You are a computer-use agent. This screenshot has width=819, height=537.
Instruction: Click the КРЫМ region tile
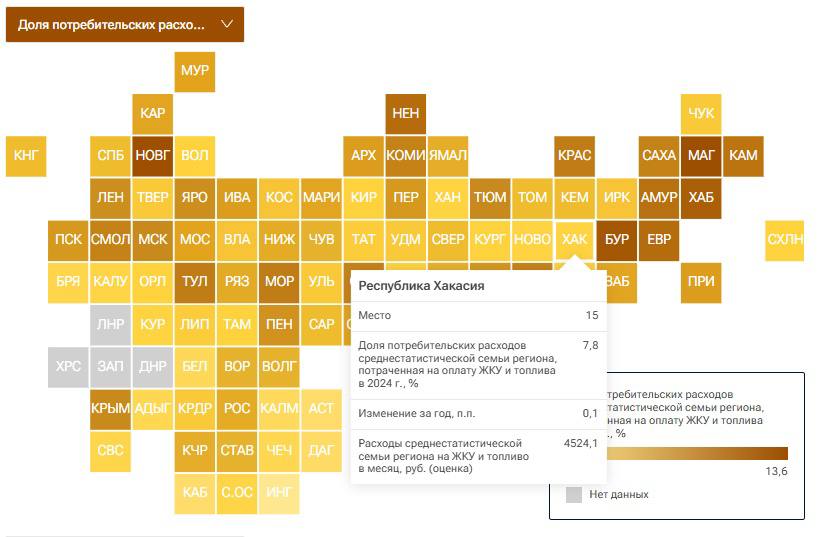pyautogui.click(x=110, y=410)
